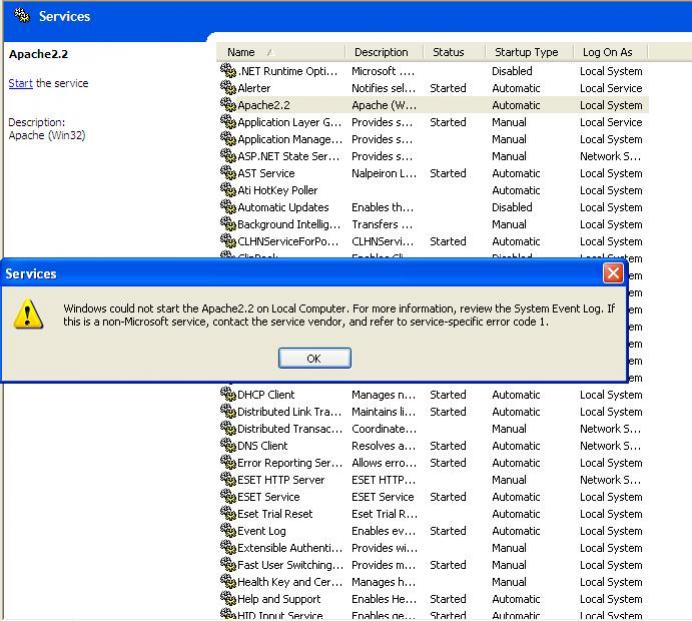Click the DHCP Client gear icon
The image size is (692, 621).
point(228,394)
